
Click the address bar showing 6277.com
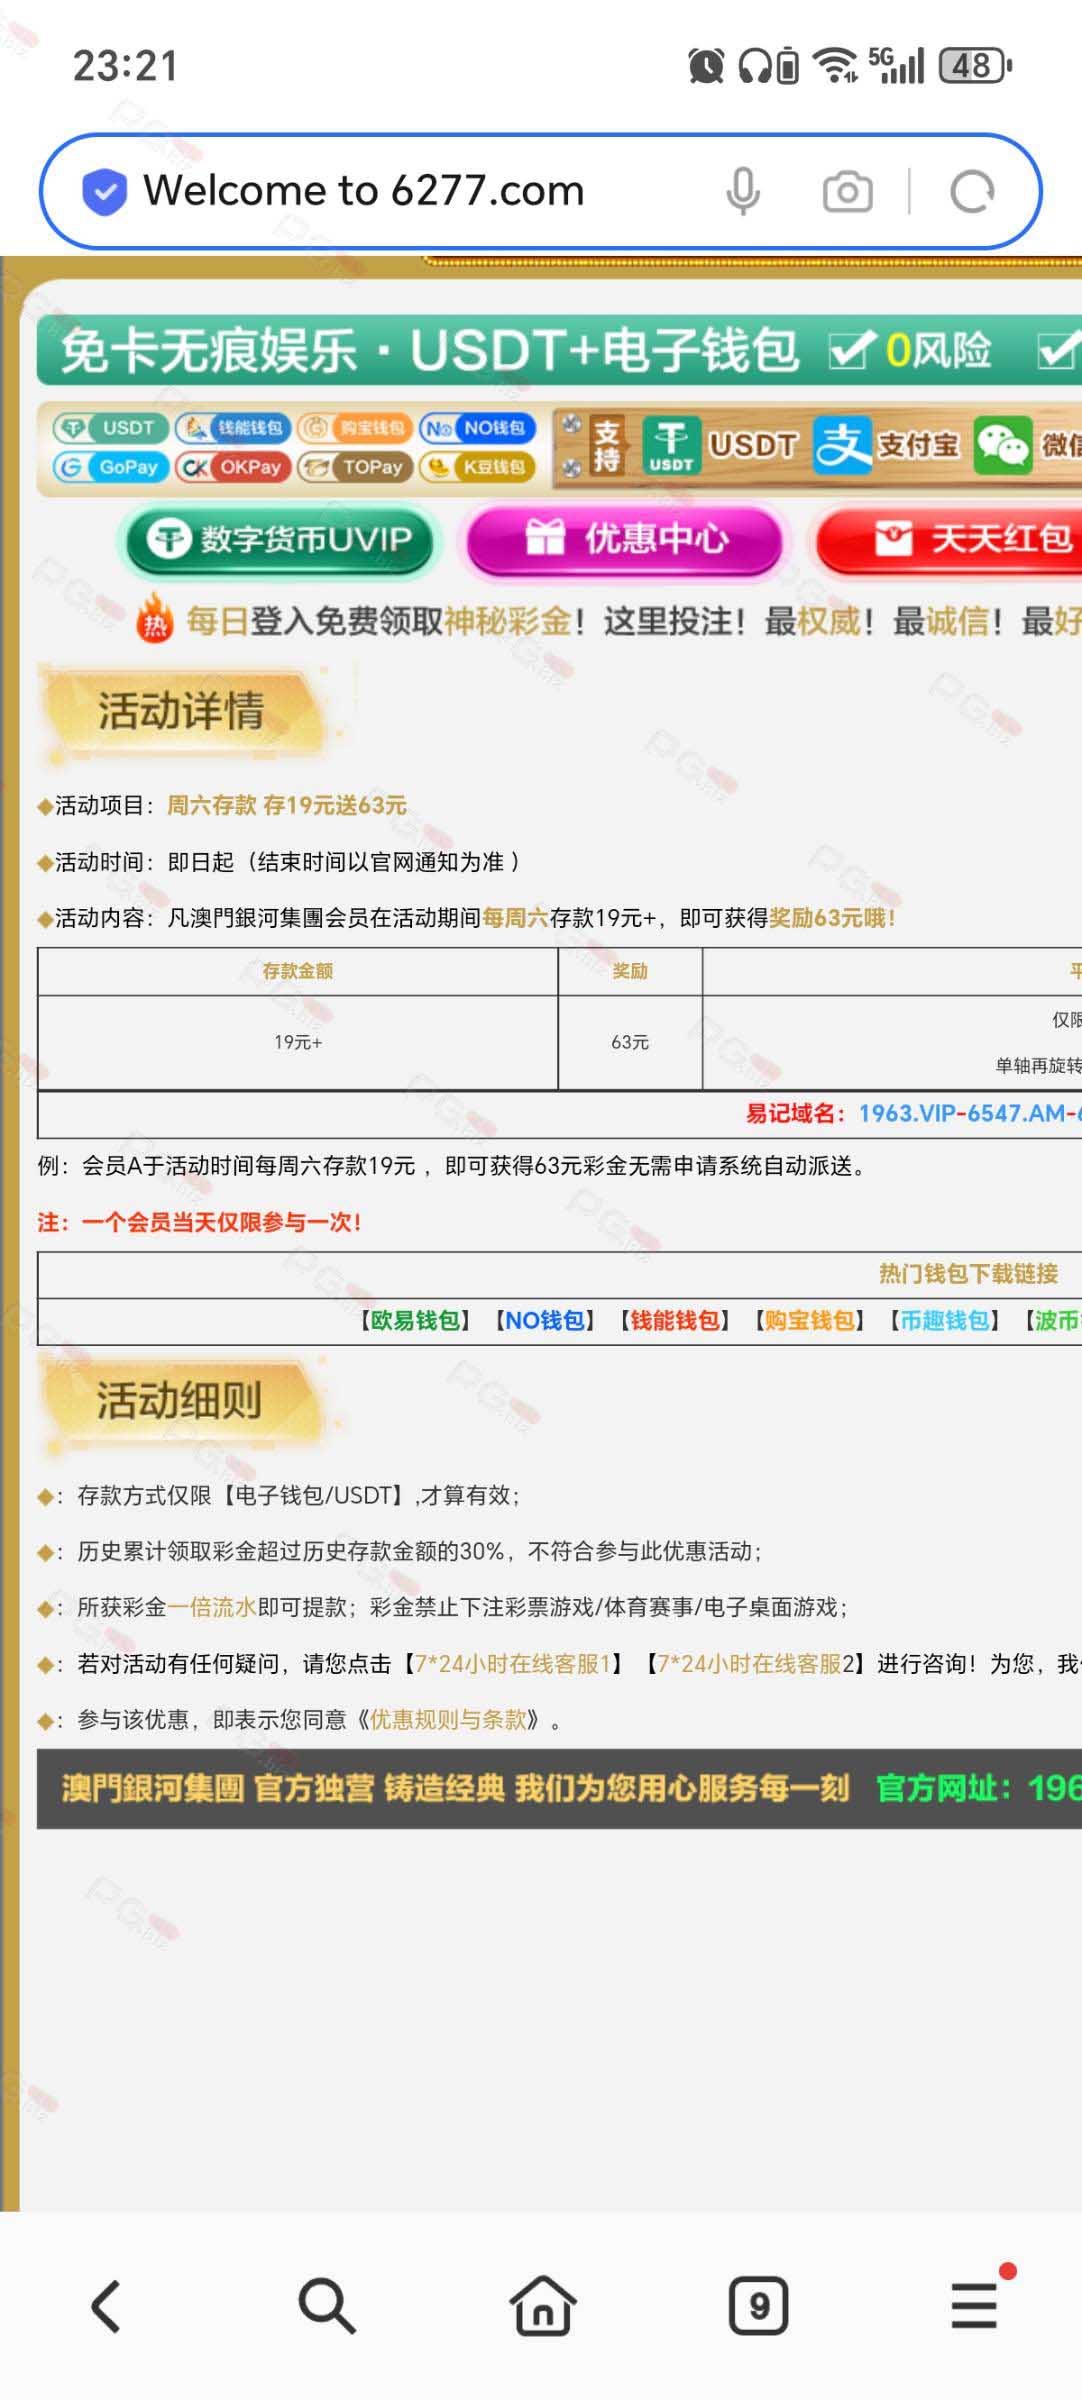click(540, 191)
